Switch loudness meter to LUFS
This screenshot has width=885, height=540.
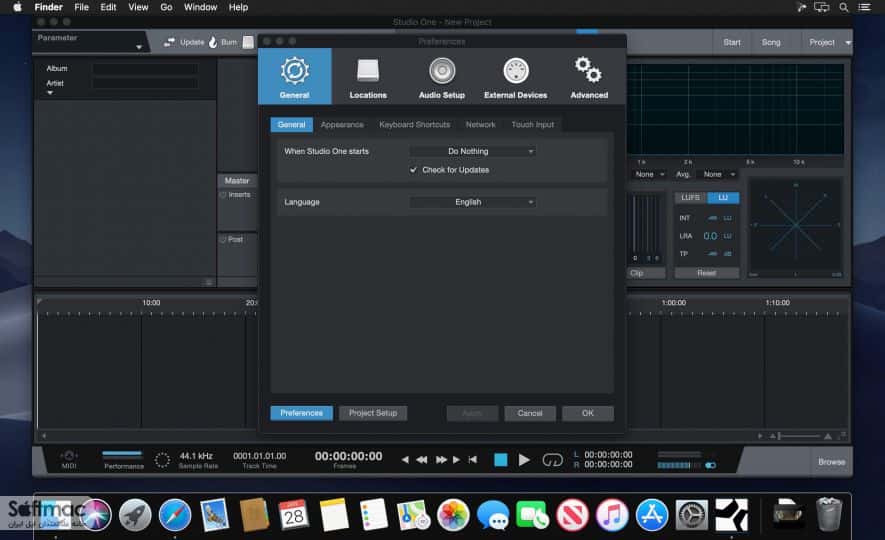(690, 197)
